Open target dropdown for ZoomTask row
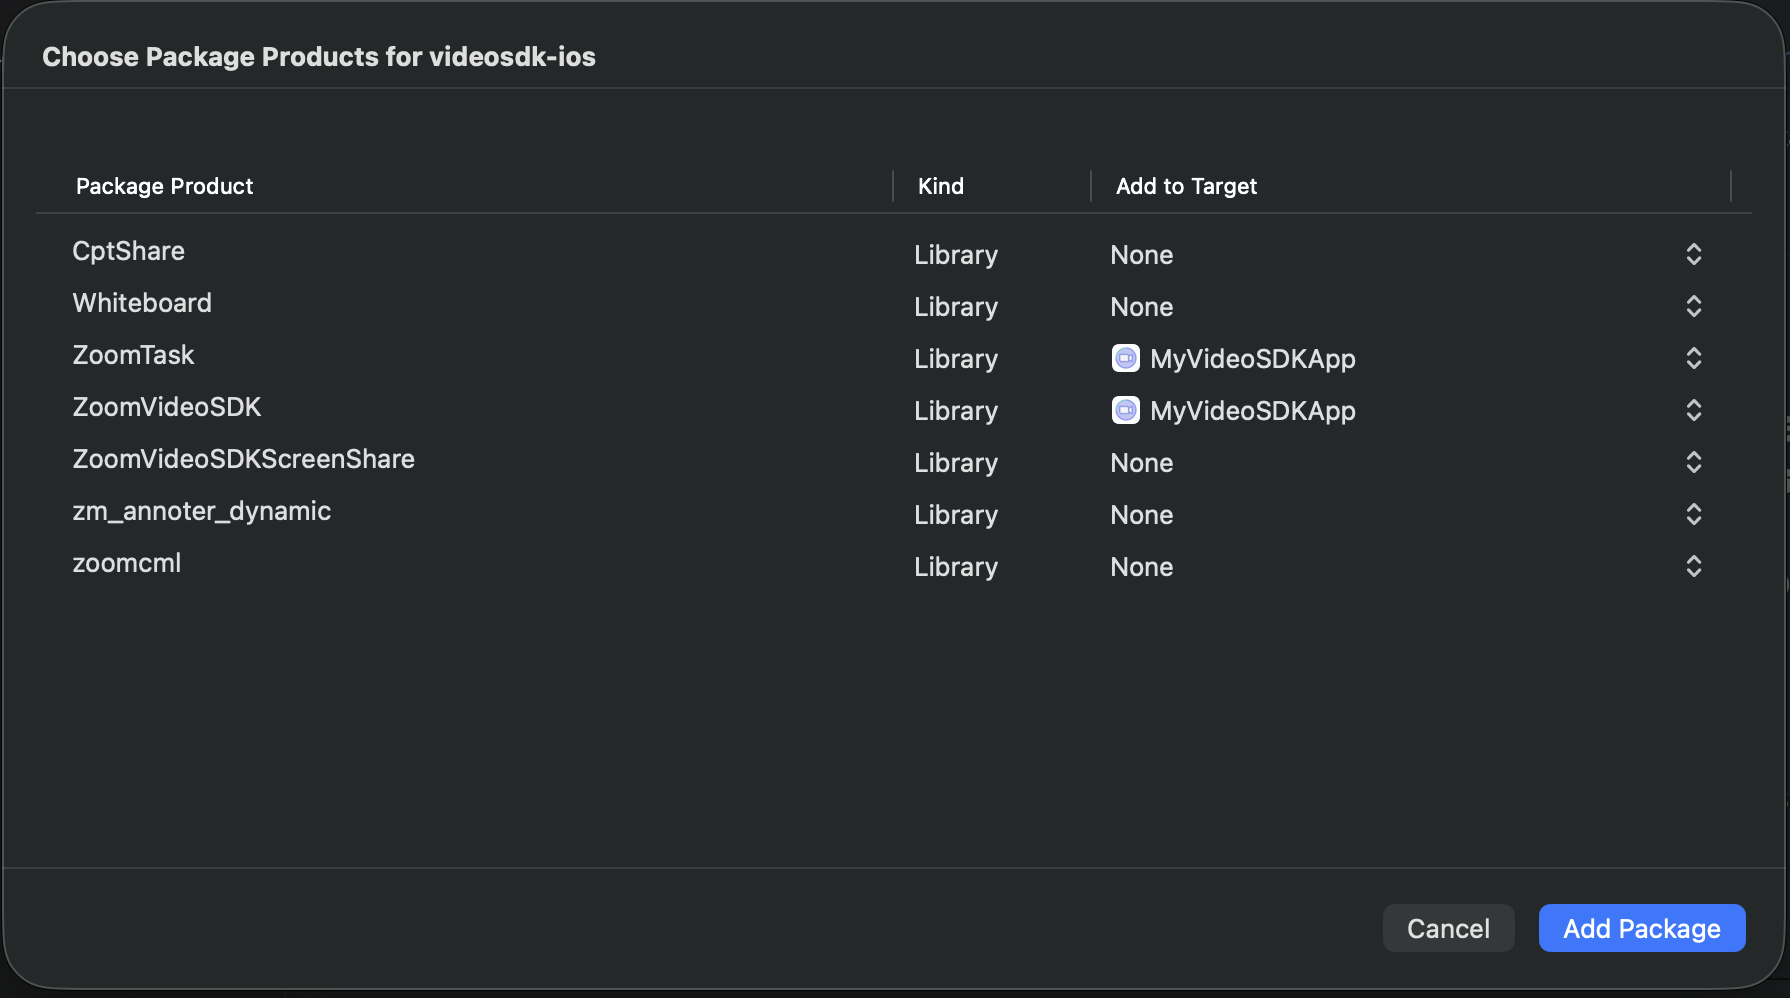This screenshot has height=998, width=1790. point(1693,358)
